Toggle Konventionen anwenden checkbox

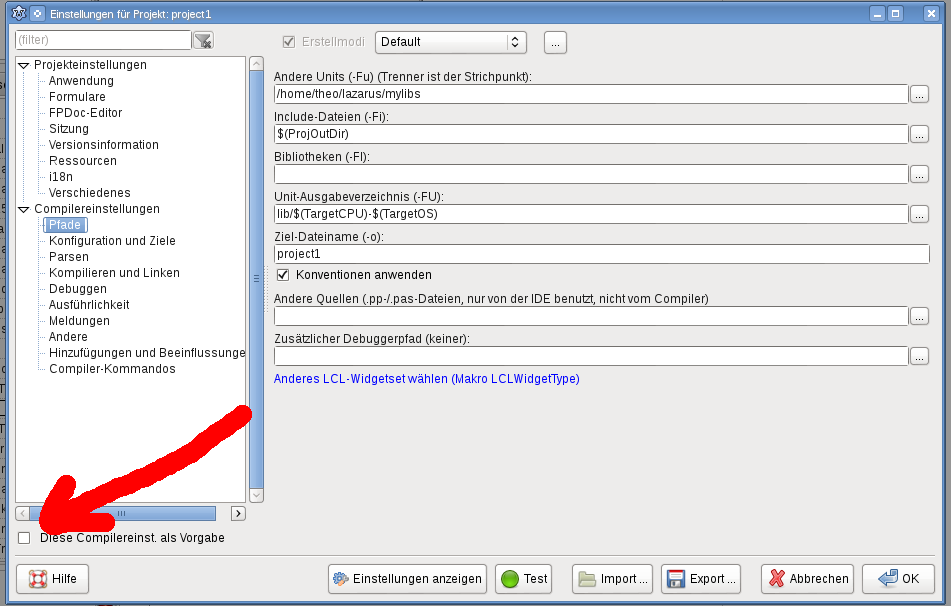click(x=283, y=274)
